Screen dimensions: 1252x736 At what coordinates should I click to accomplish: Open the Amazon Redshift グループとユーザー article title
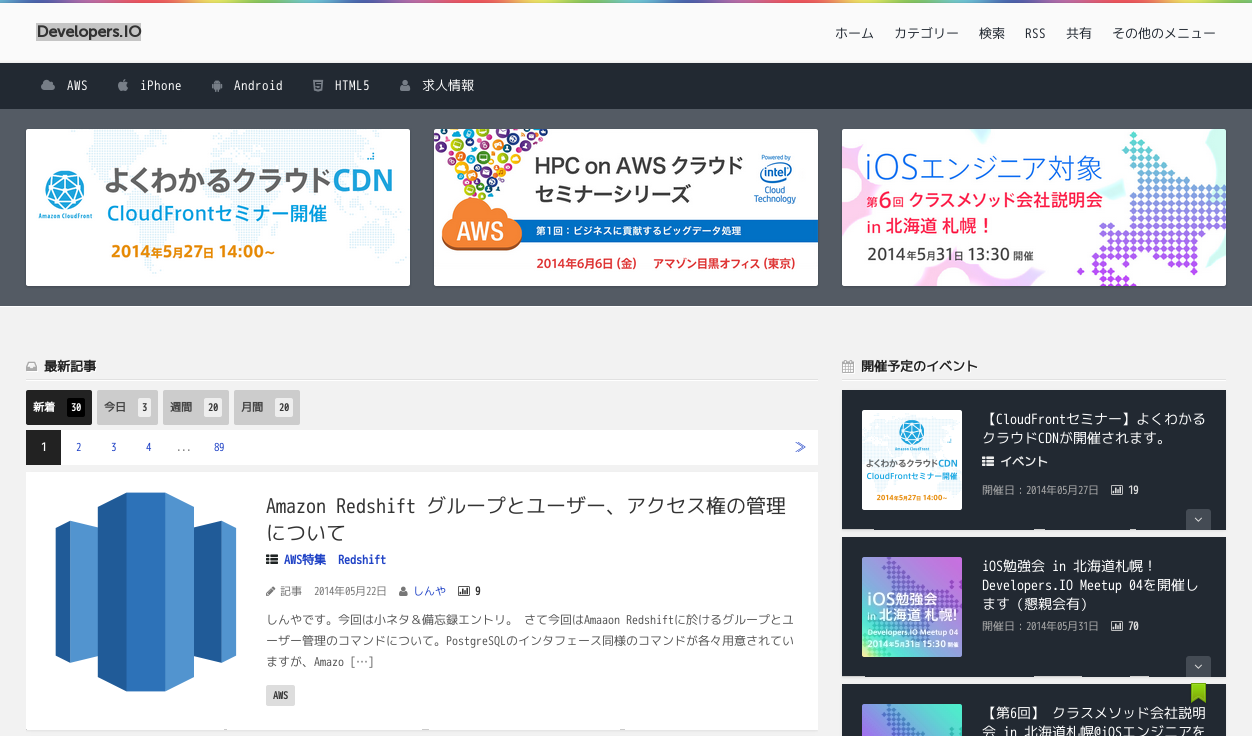click(x=526, y=519)
